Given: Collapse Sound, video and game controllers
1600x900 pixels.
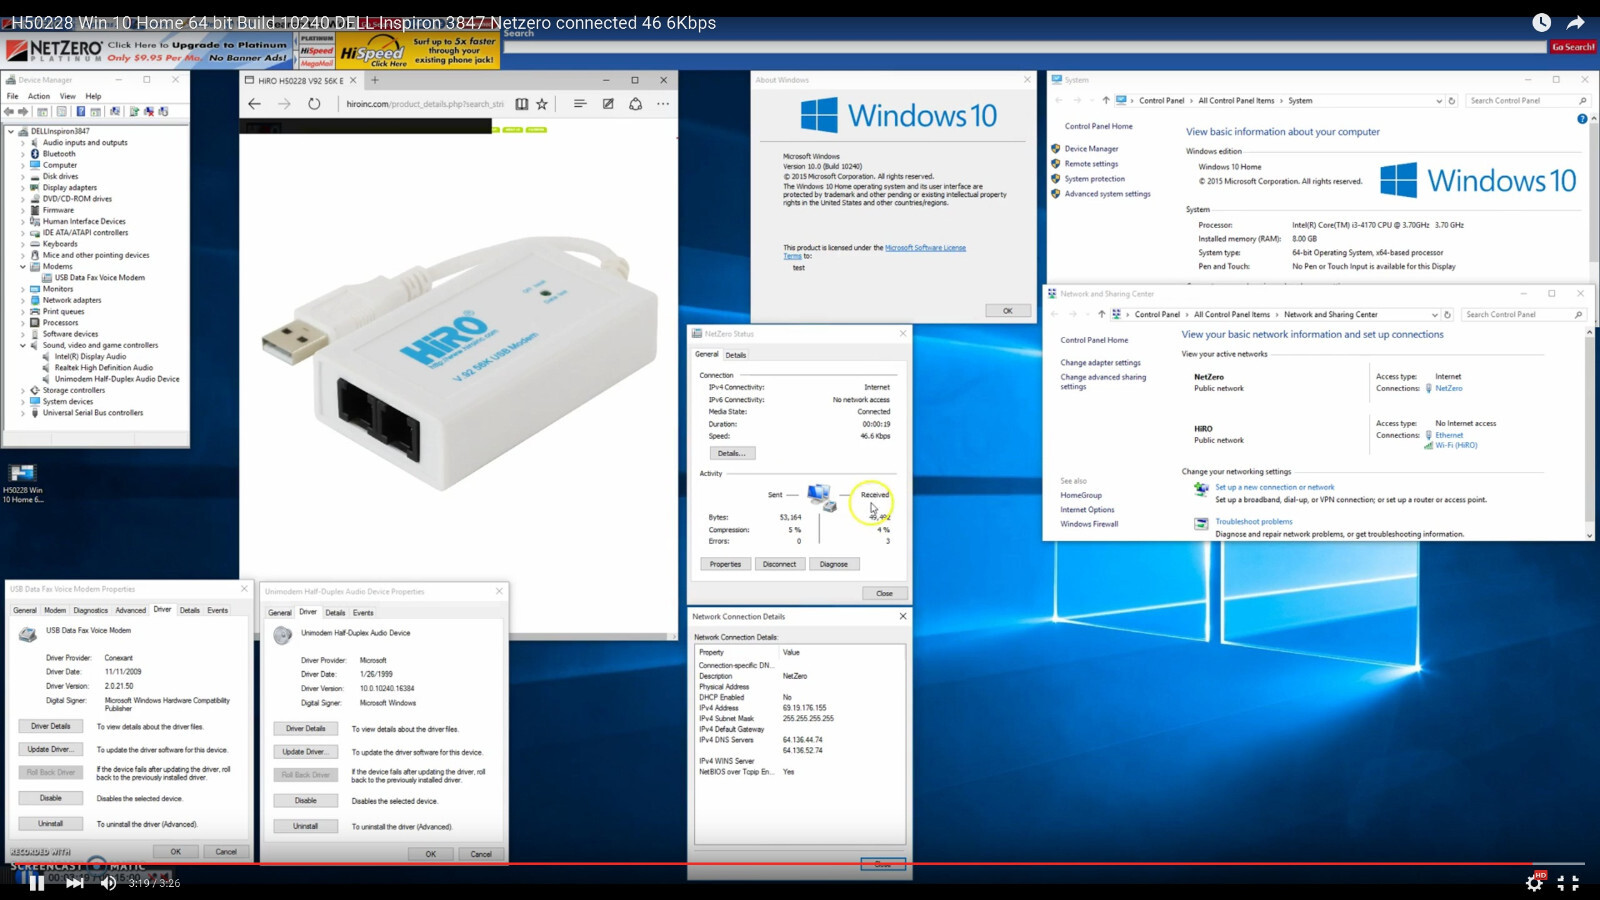Looking at the screenshot, I should (x=23, y=345).
